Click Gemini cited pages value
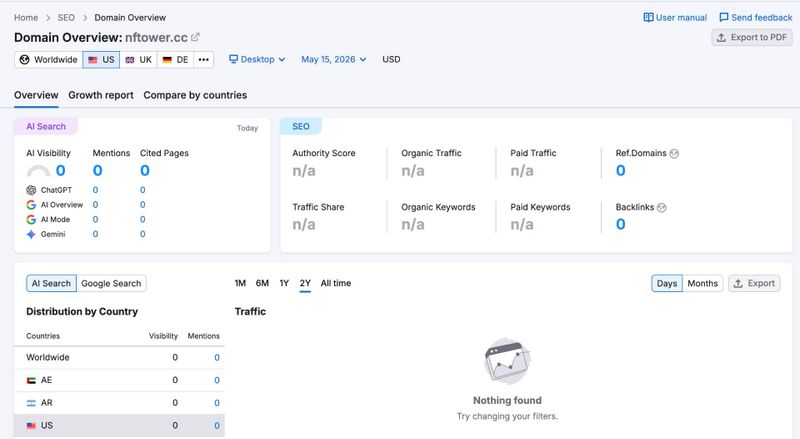 click(x=142, y=234)
